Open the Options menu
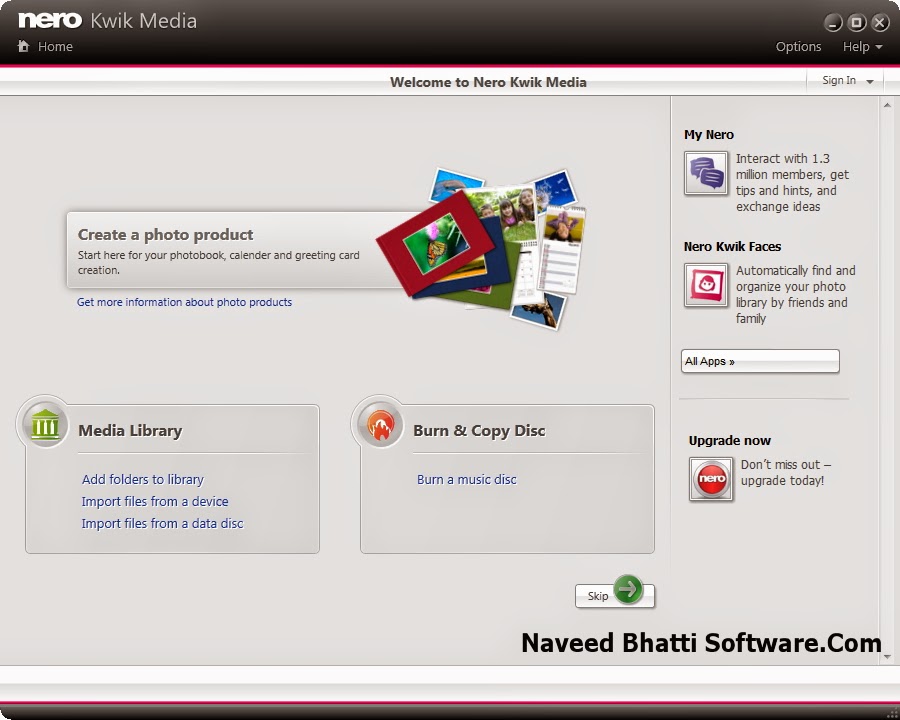 tap(798, 47)
